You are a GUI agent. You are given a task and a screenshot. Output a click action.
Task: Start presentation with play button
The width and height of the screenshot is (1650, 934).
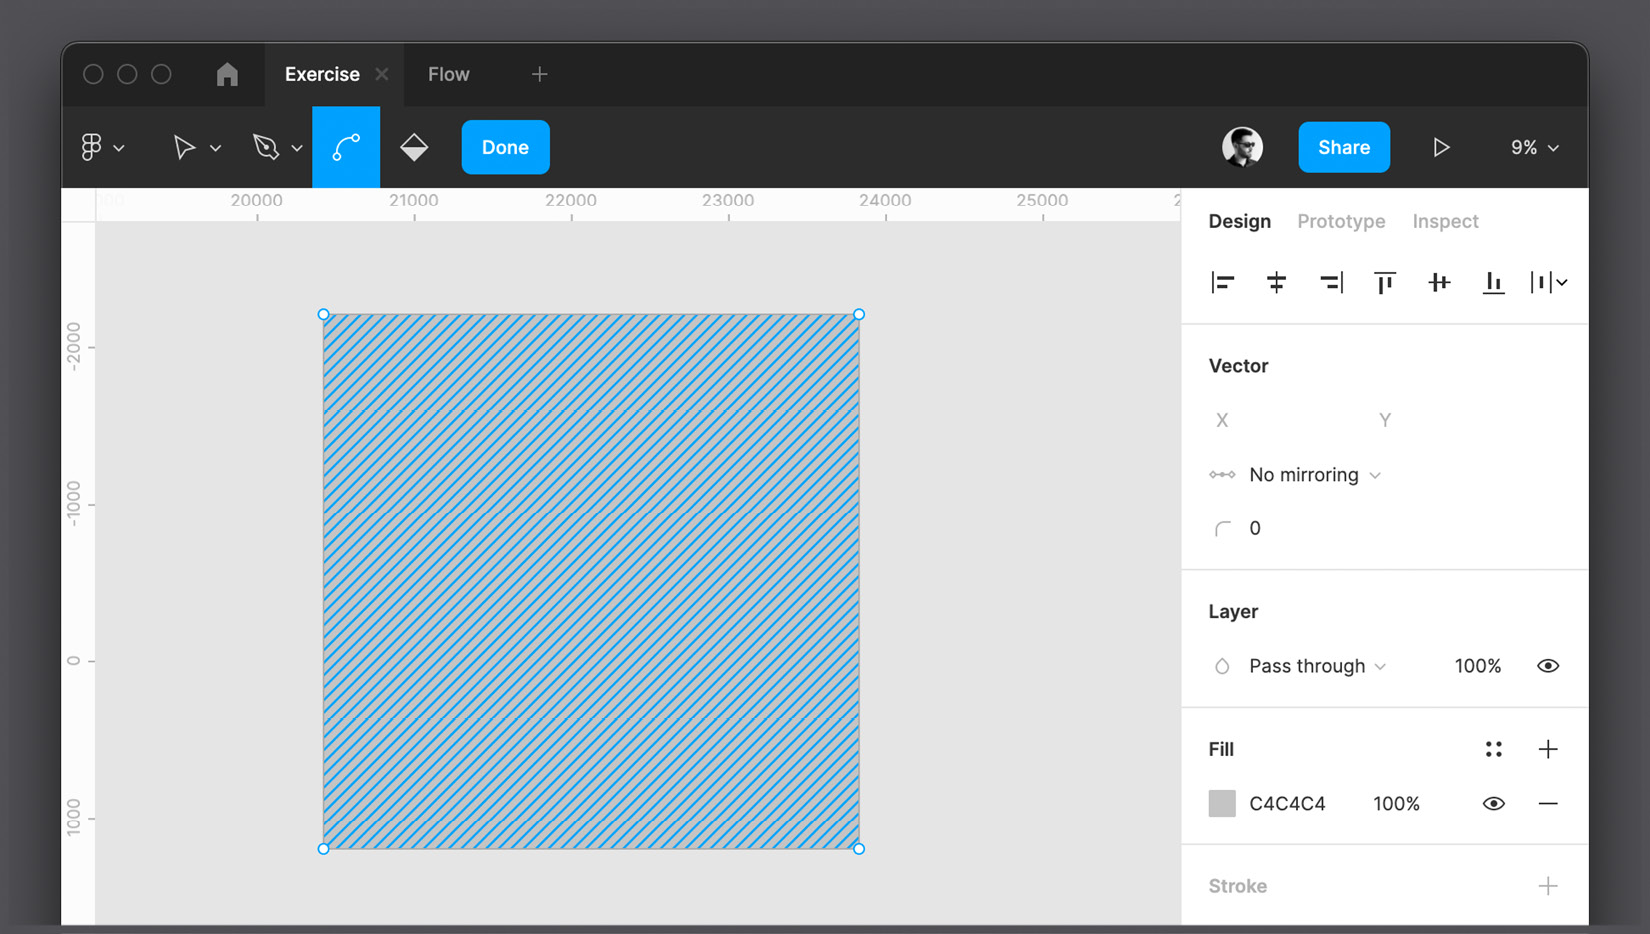click(x=1441, y=148)
